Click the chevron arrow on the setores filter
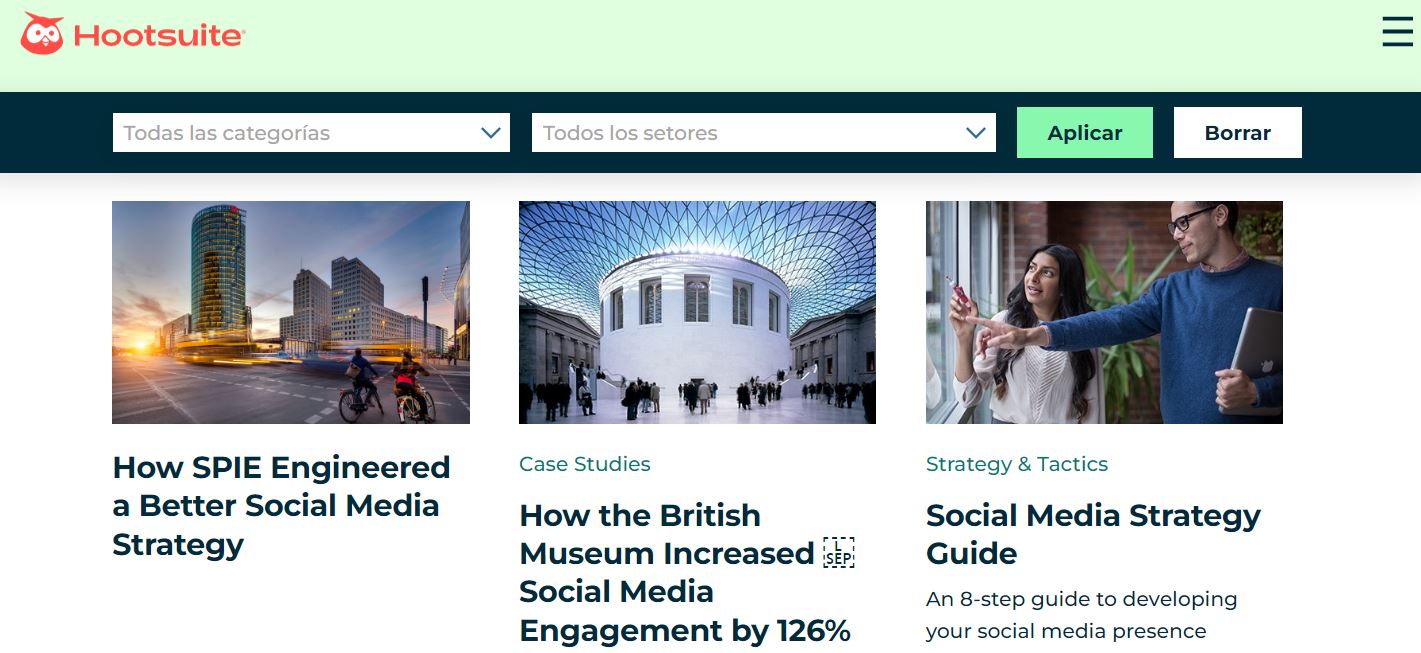The image size is (1421, 653). (x=976, y=133)
